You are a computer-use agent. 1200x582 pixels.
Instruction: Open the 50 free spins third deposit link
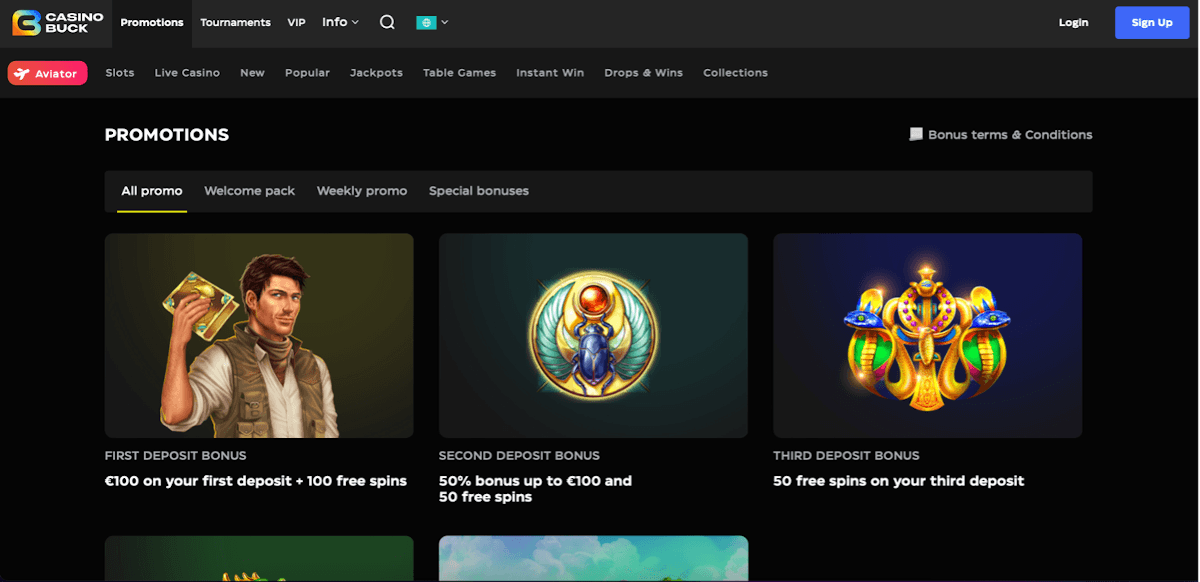click(x=898, y=481)
